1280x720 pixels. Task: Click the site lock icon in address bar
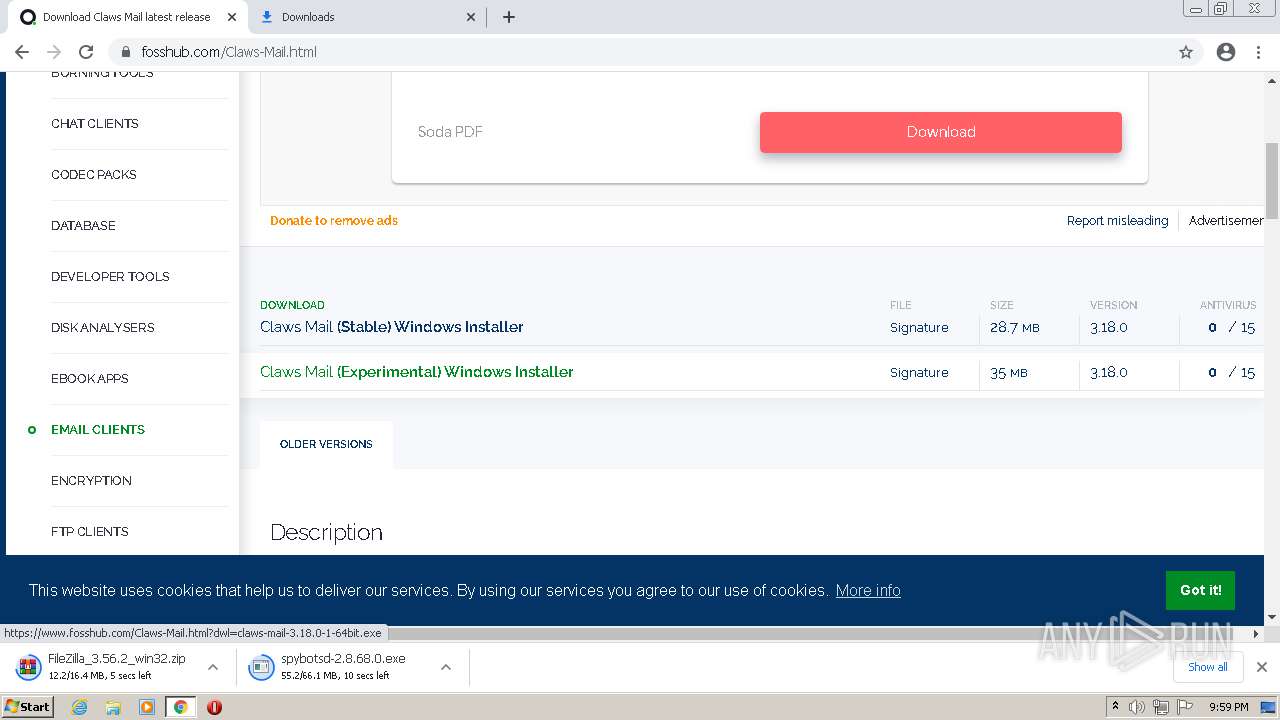click(126, 52)
